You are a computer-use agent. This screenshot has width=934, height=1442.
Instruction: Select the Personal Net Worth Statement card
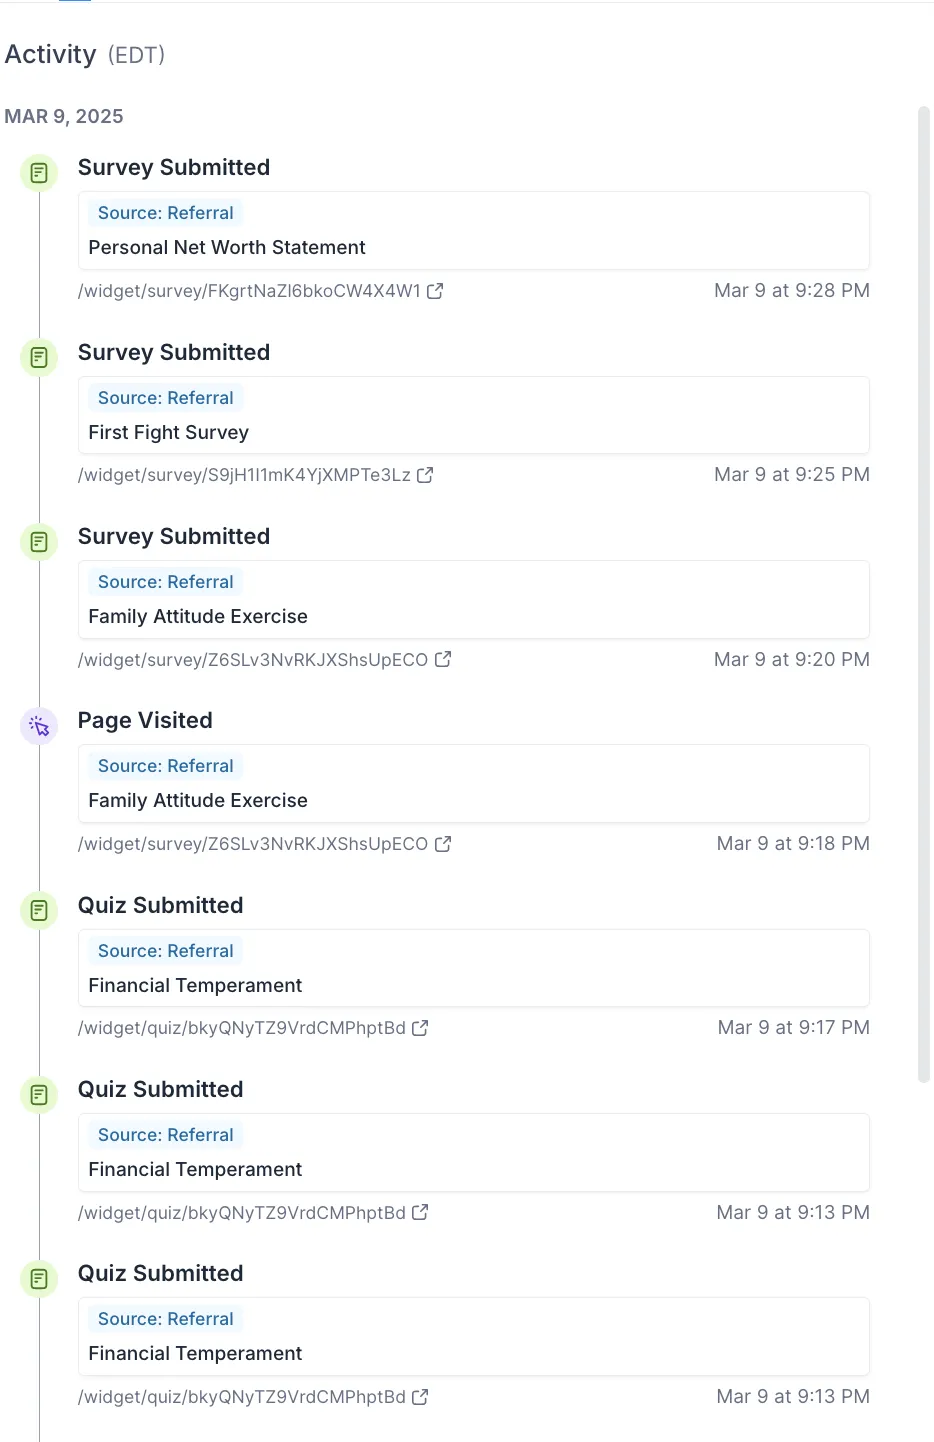[474, 231]
